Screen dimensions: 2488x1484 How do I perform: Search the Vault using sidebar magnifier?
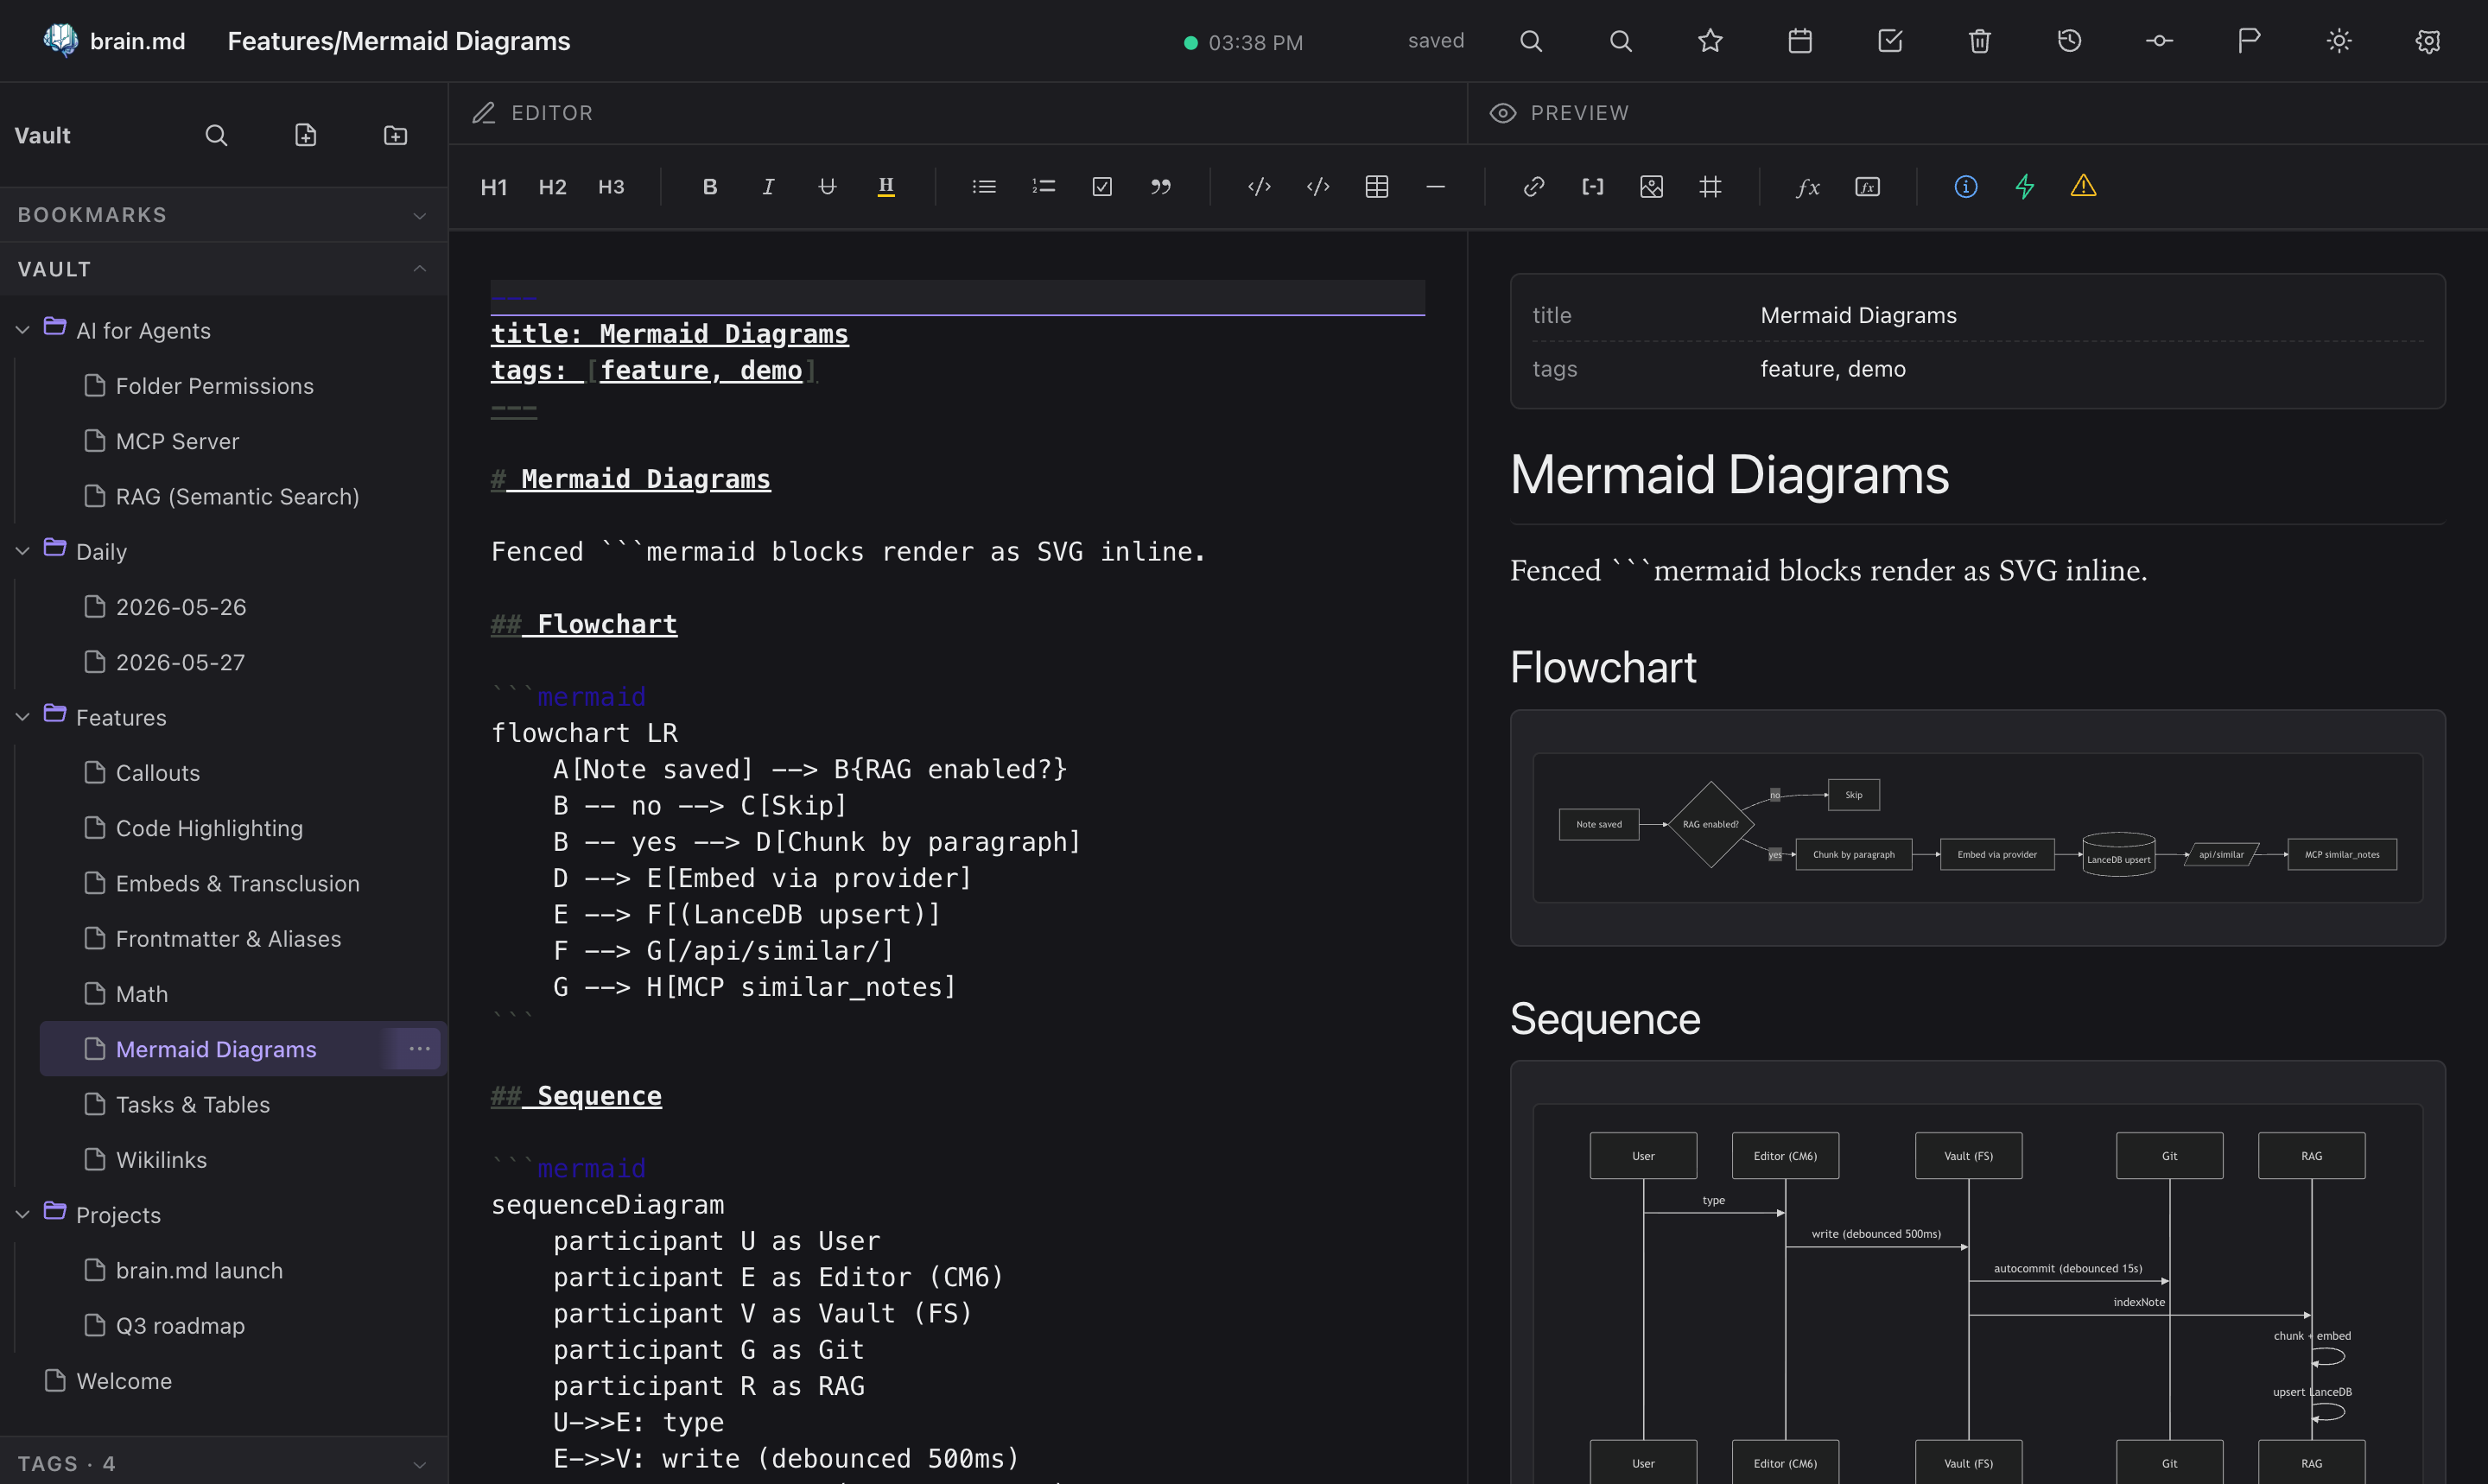coord(216,135)
